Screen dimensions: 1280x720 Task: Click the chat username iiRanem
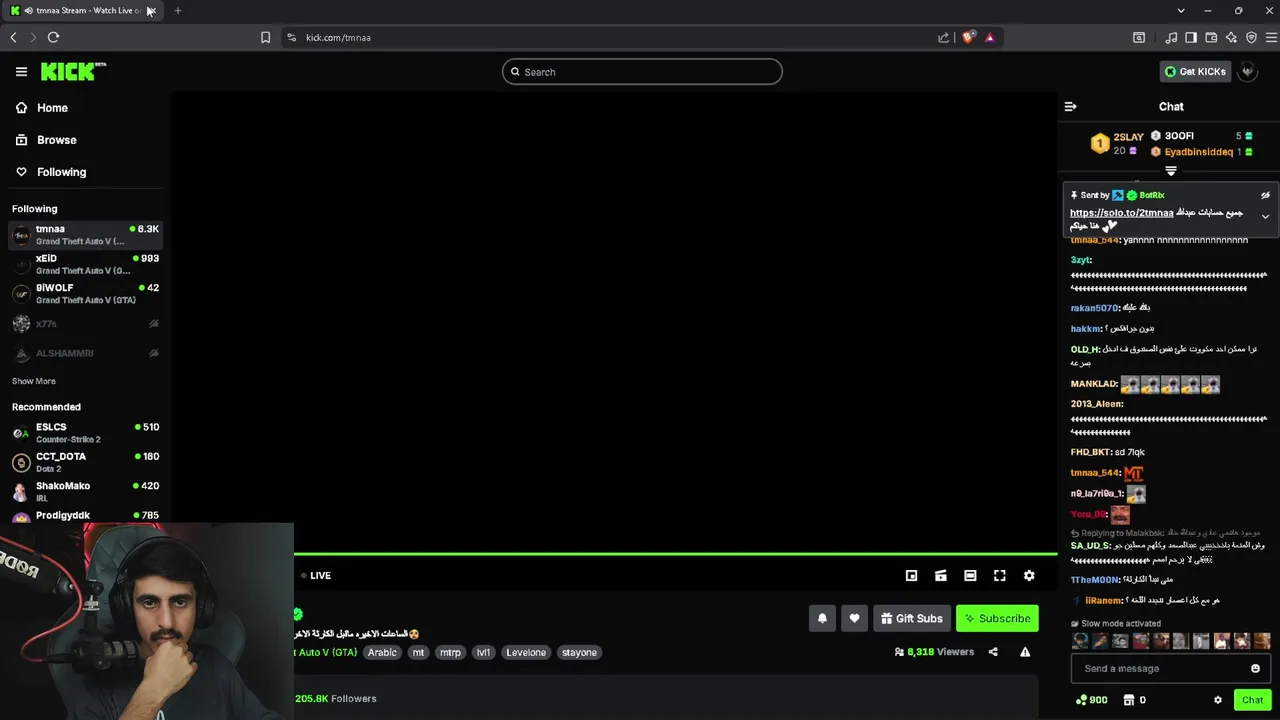1103,600
